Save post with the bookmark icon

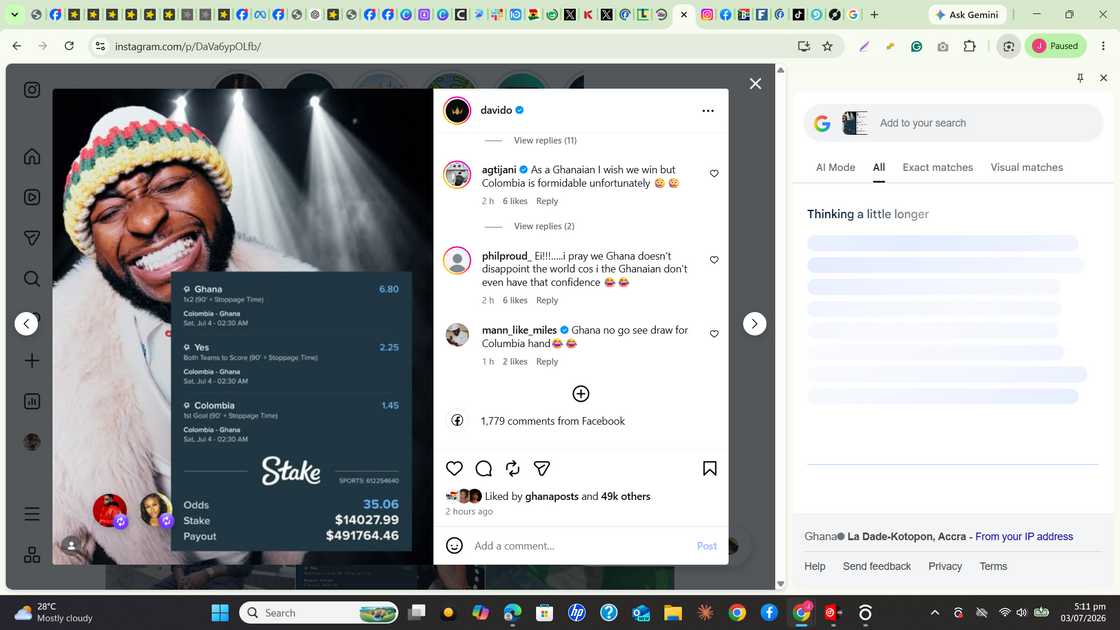point(709,469)
